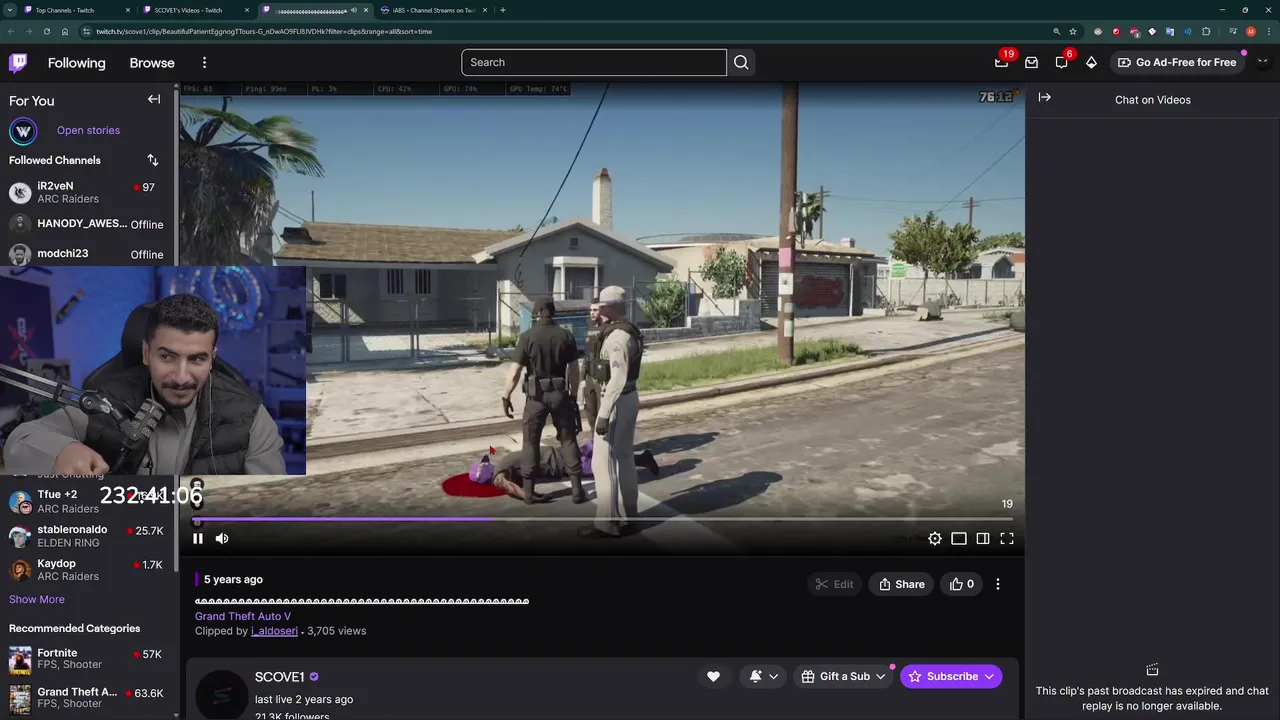Open Whispers envelope icon
The height and width of the screenshot is (720, 1280).
[1031, 62]
